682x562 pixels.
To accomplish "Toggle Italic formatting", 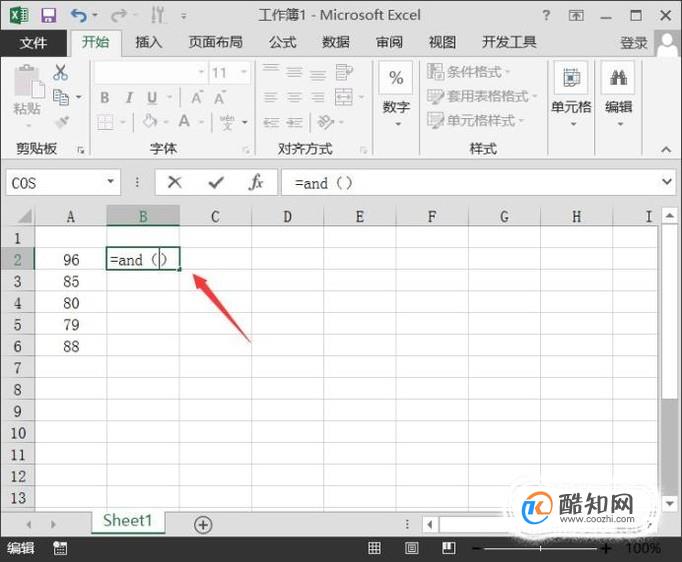I will click(129, 97).
